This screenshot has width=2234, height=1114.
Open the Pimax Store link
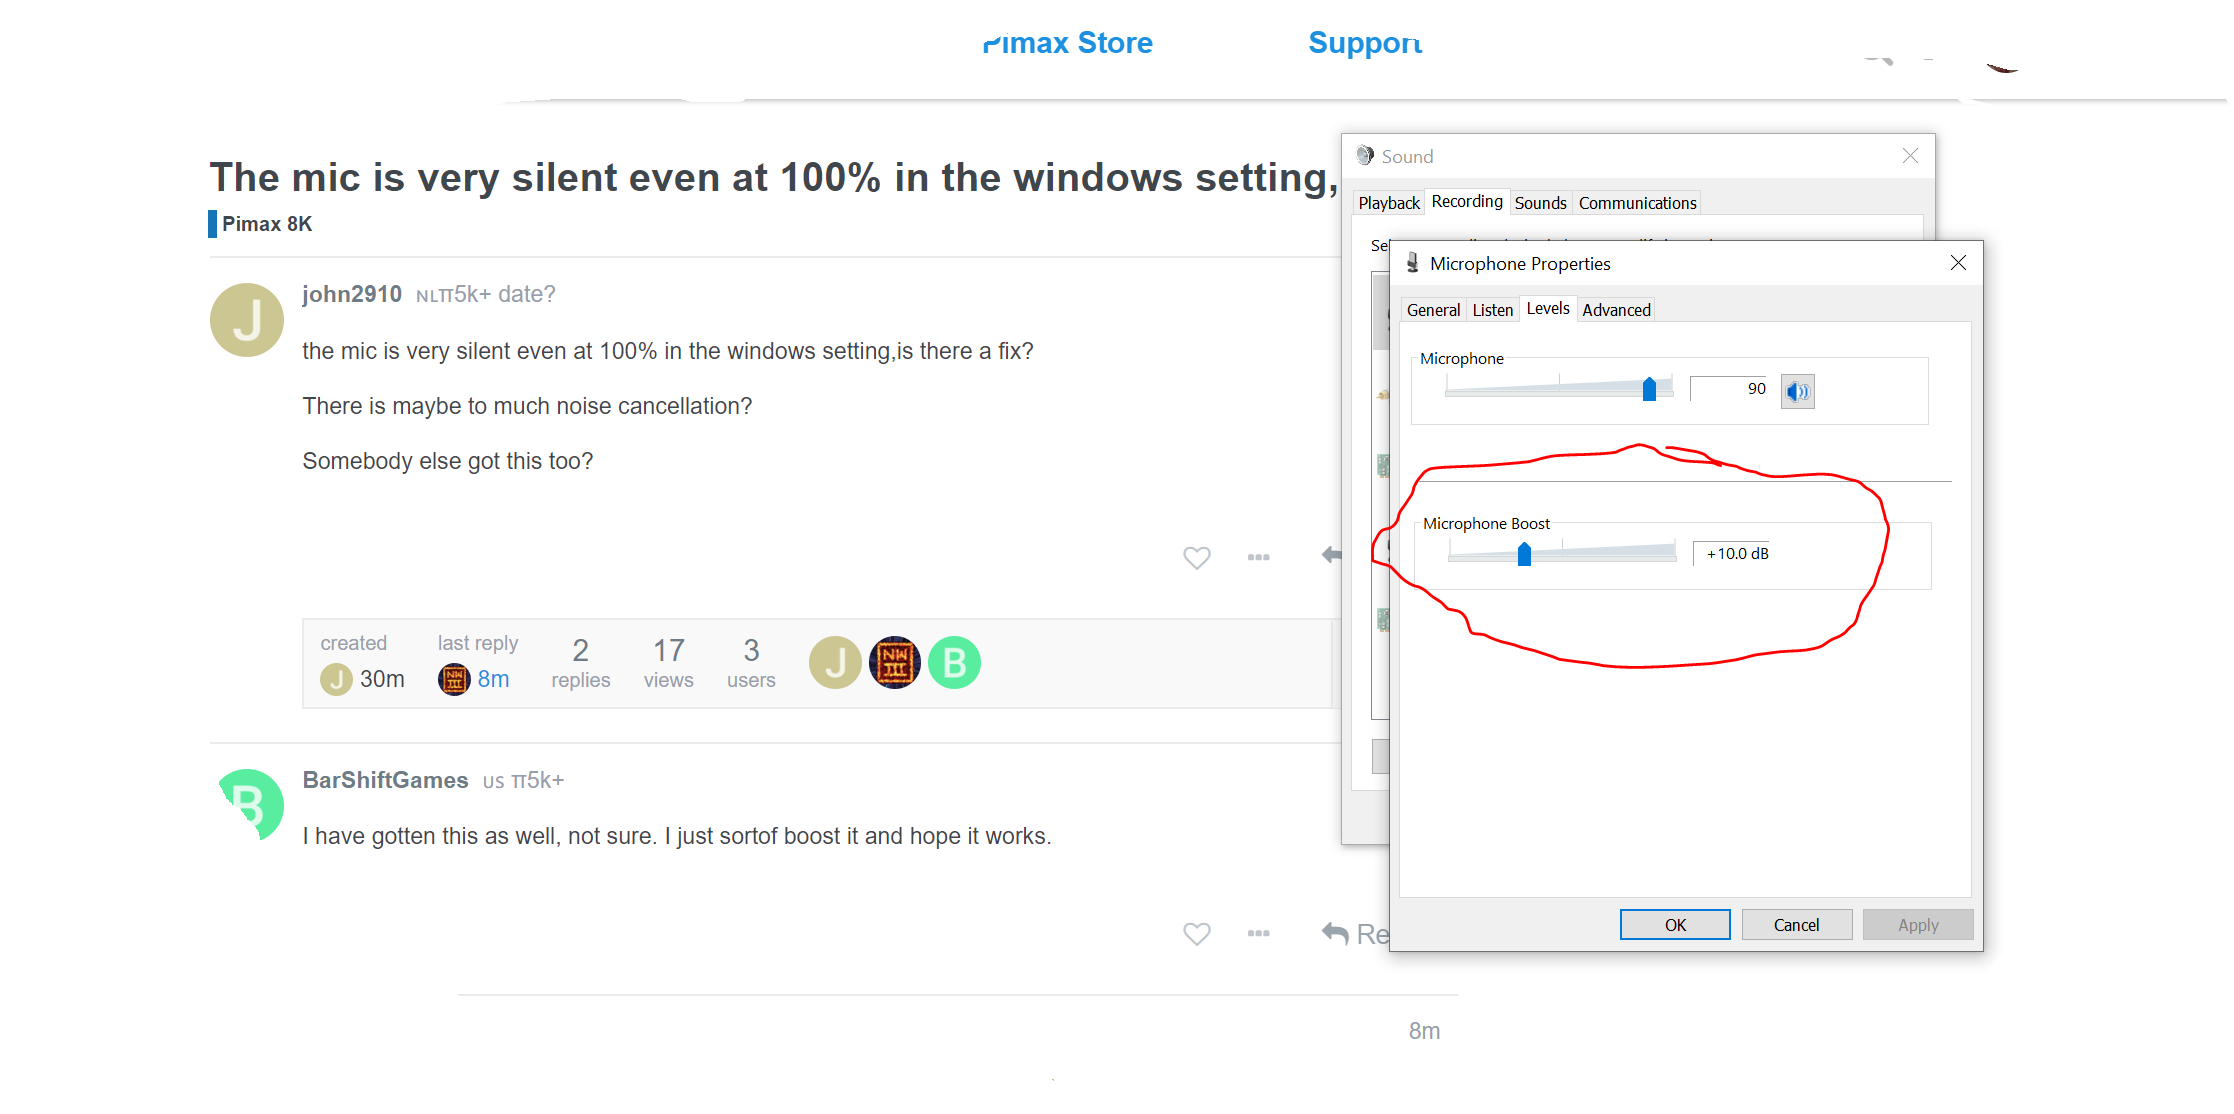click(1067, 43)
